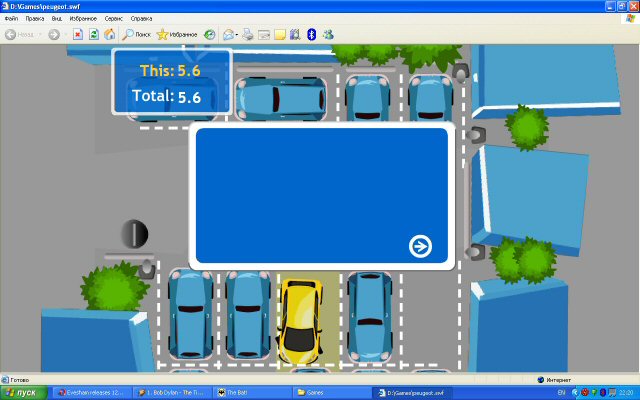Open the Правка menu
Image resolution: width=640 pixels, height=400 pixels.
(x=35, y=18)
